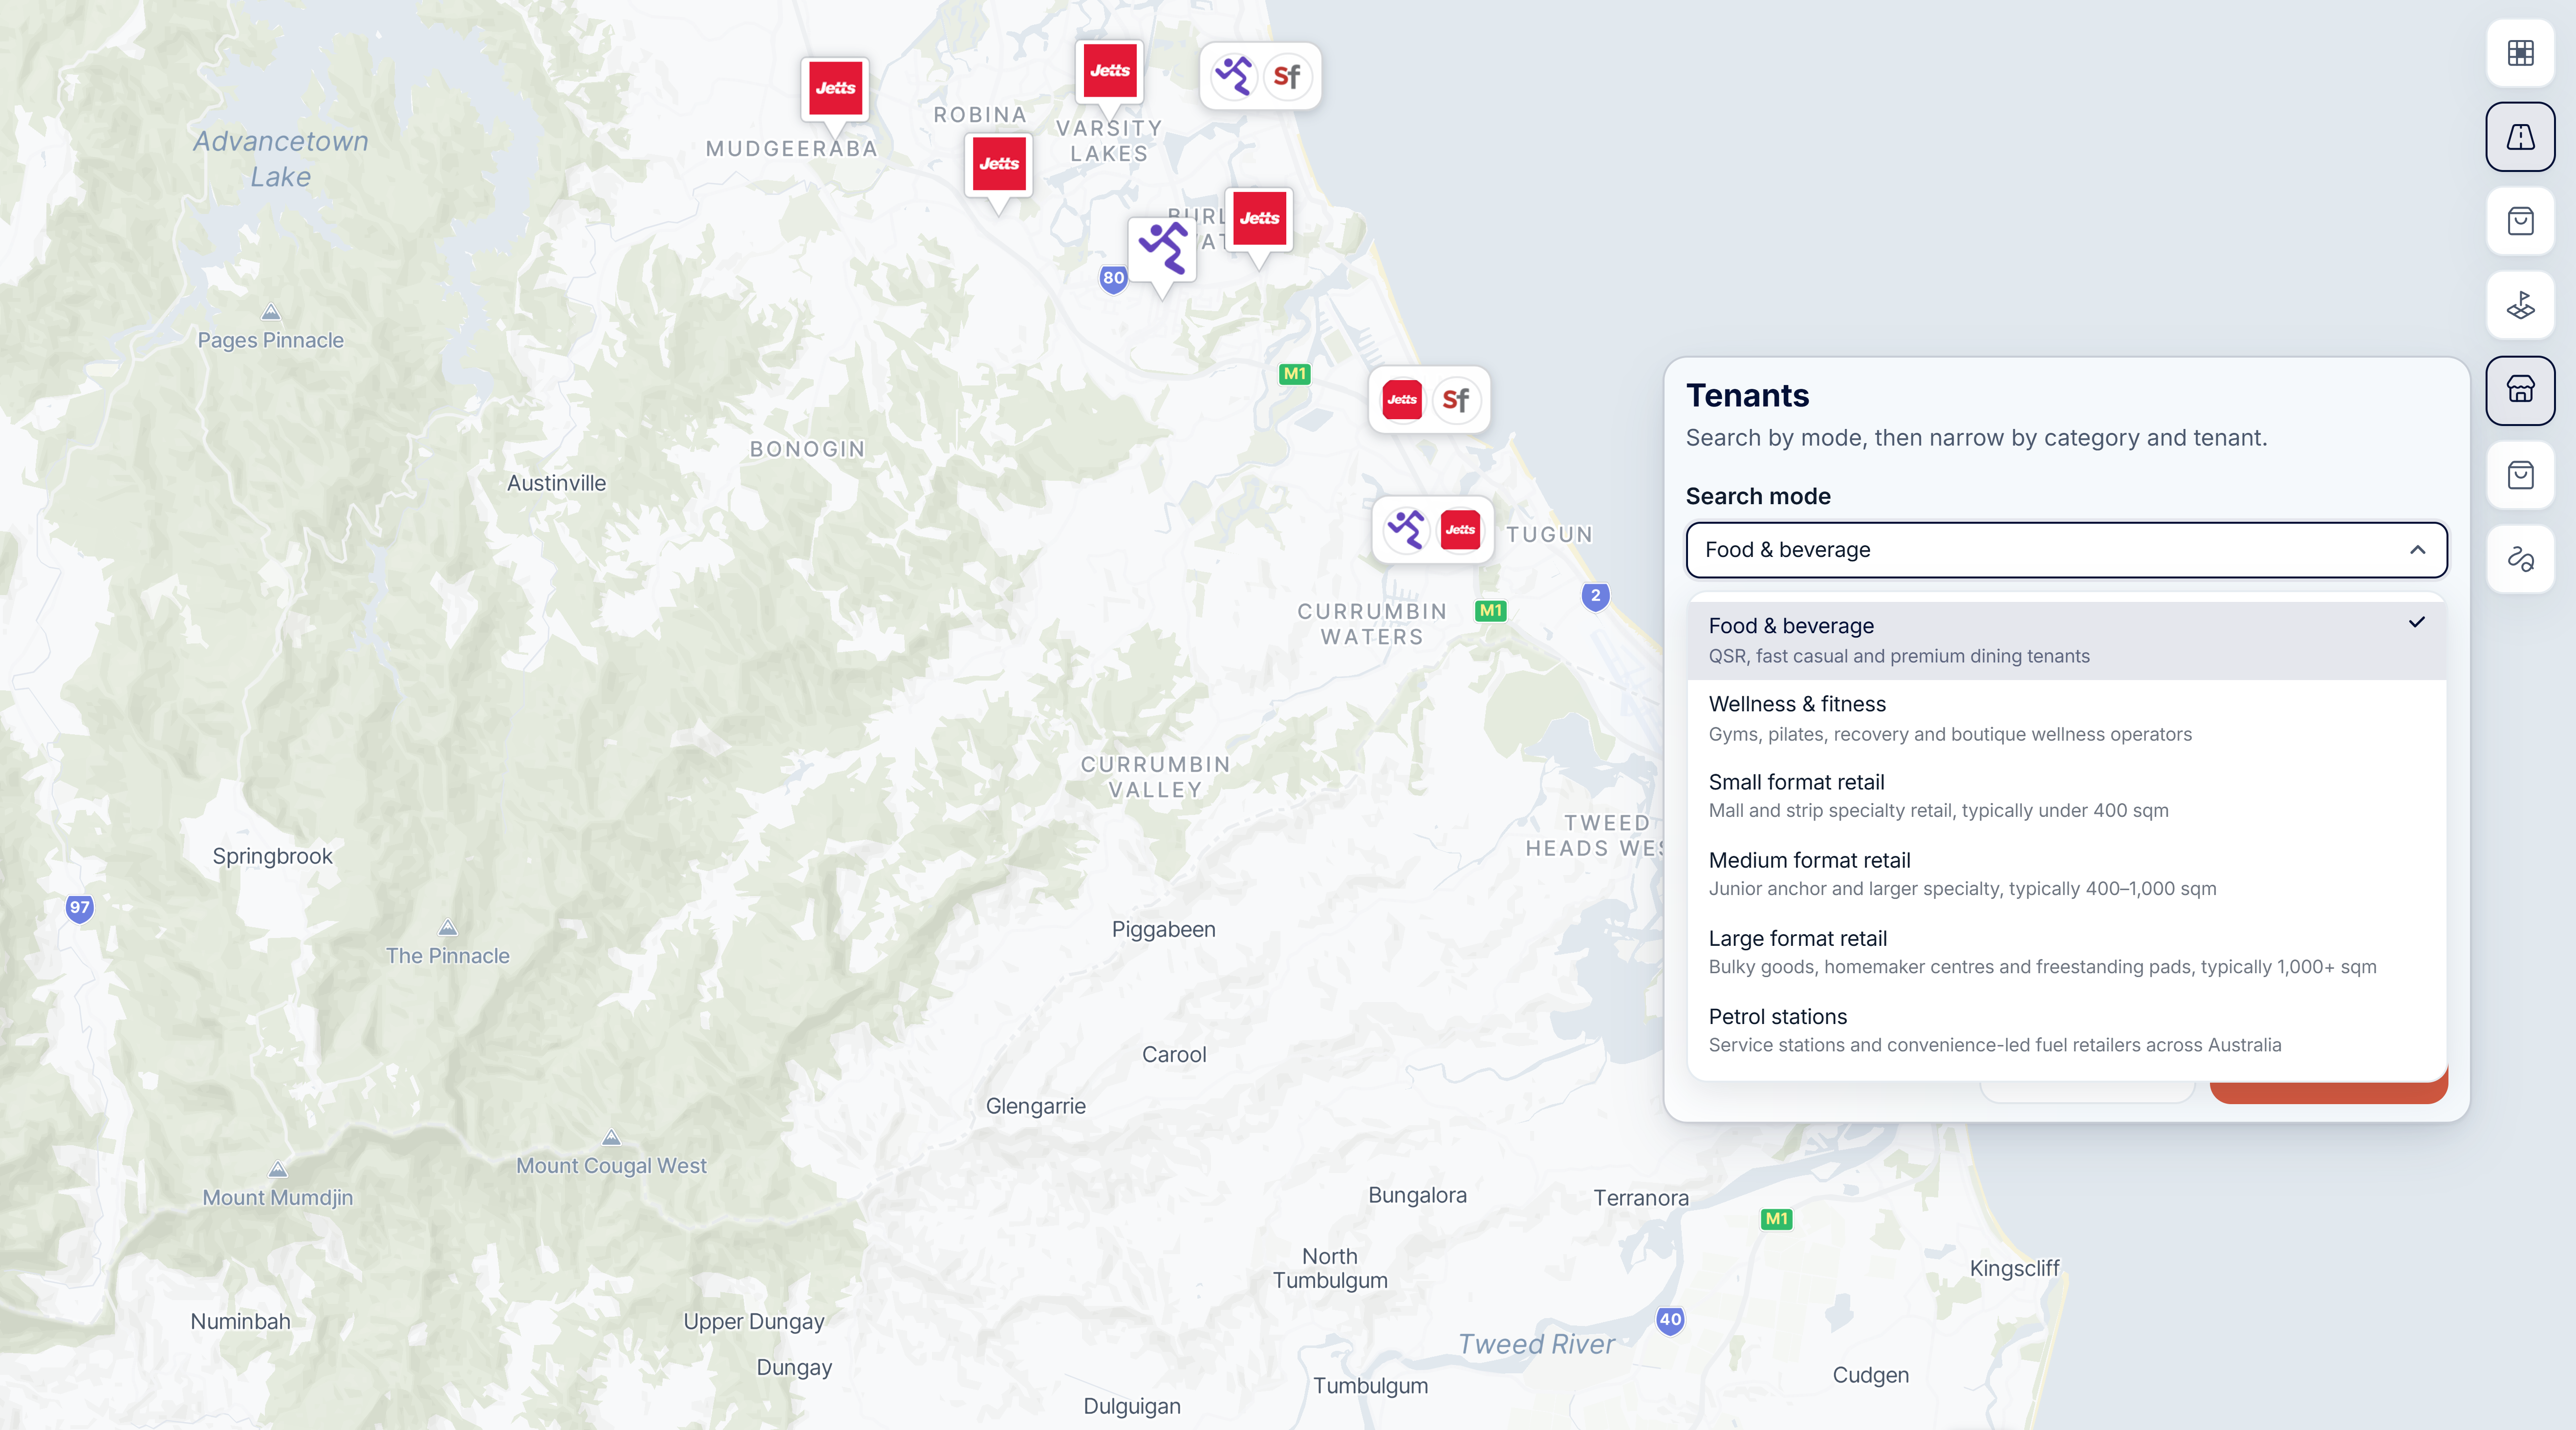
Task: Toggle the road layer icon
Action: pyautogui.click(x=2520, y=137)
